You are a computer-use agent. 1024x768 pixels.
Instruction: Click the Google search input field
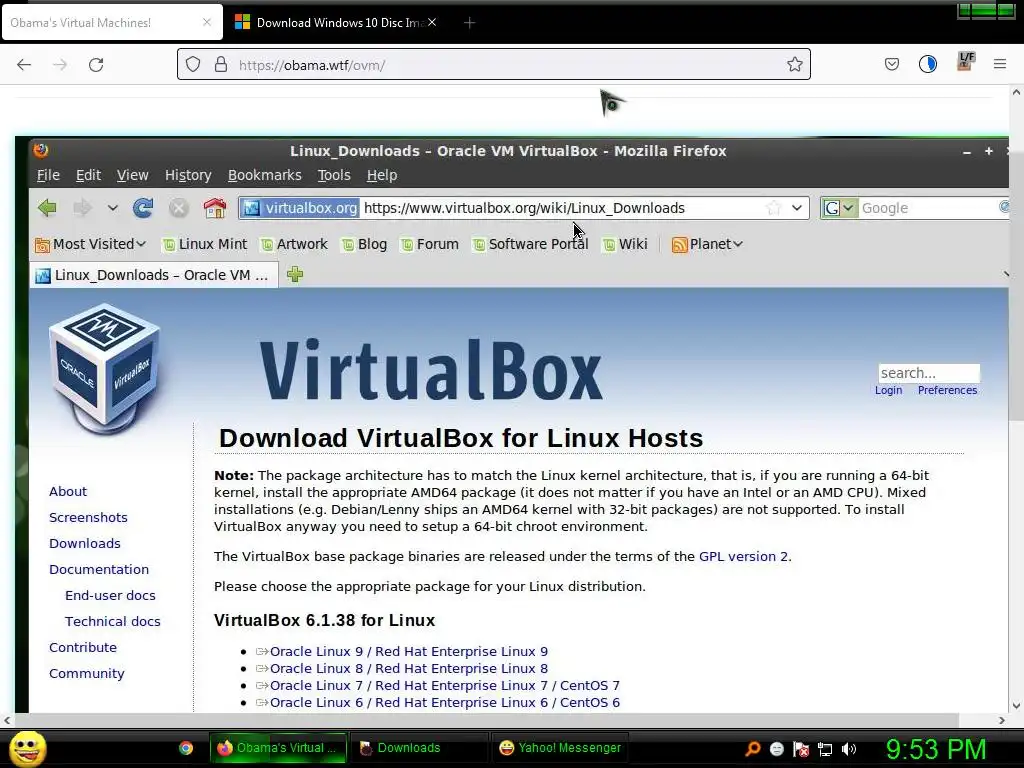[927, 208]
